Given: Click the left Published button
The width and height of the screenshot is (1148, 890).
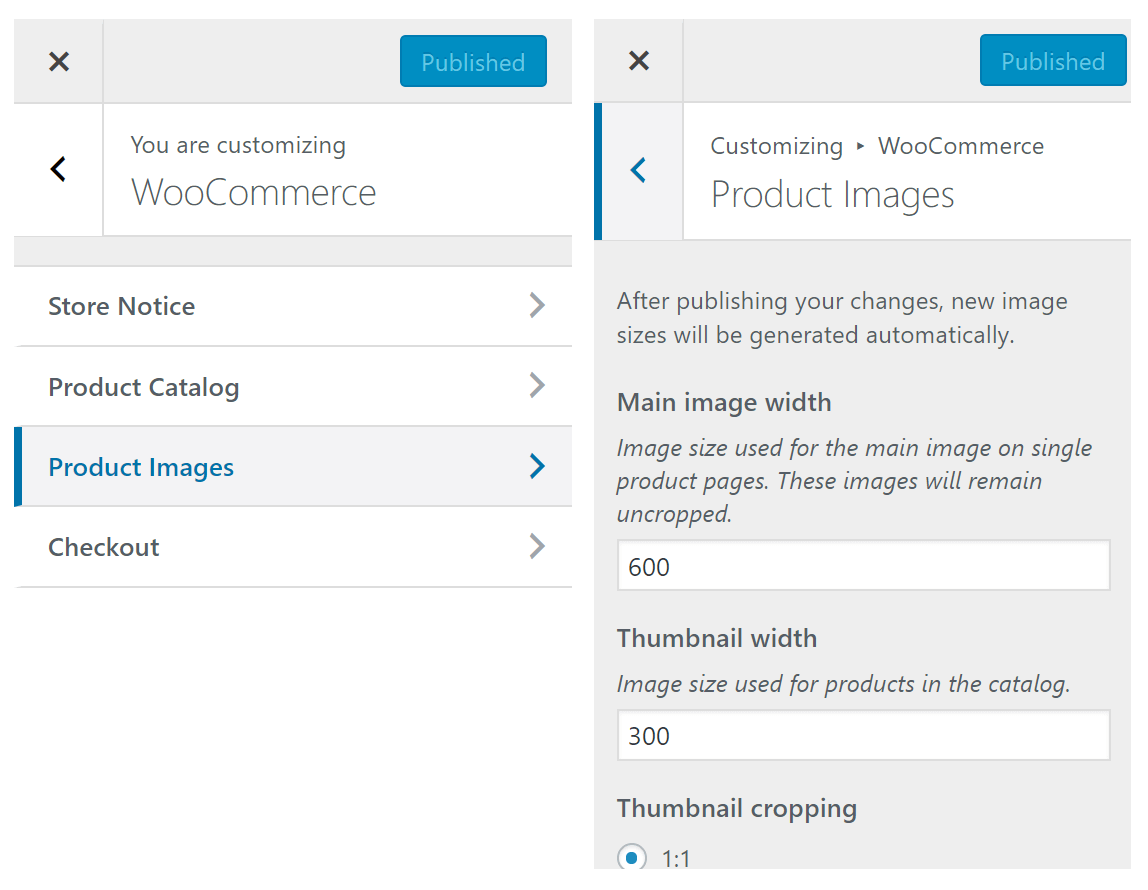Looking at the screenshot, I should [x=473, y=61].
